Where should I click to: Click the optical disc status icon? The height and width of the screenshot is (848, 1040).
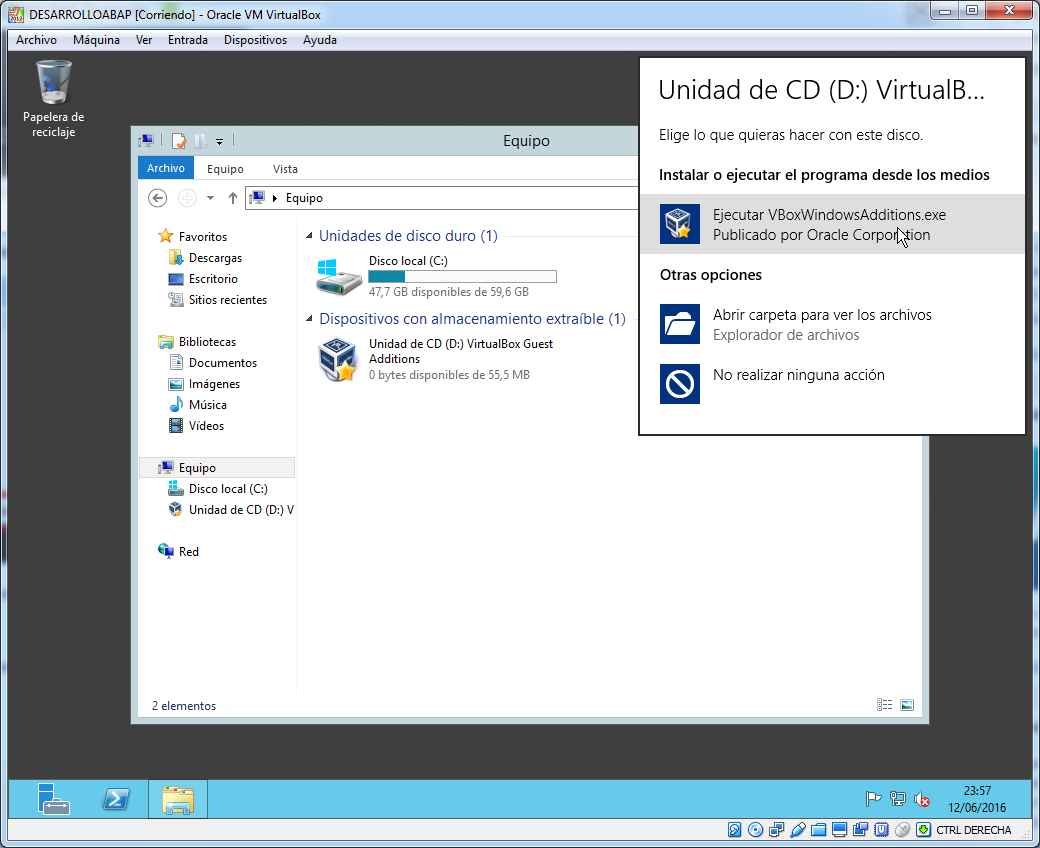755,829
